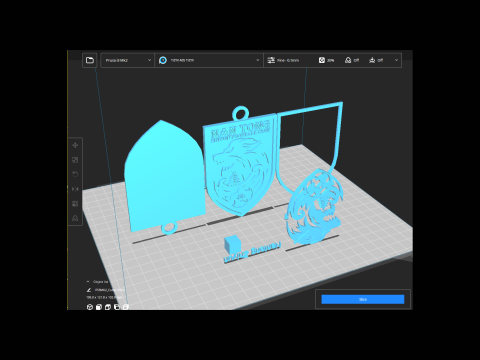Collapse the Object list expander
The width and height of the screenshot is (480, 360).
(x=88, y=282)
